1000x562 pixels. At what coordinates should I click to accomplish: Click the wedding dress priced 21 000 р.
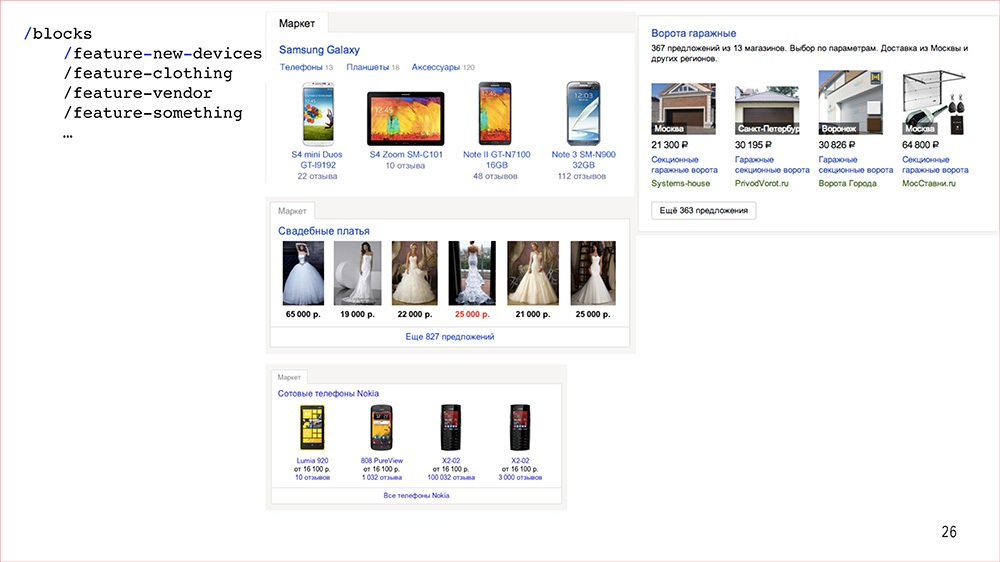coord(533,273)
